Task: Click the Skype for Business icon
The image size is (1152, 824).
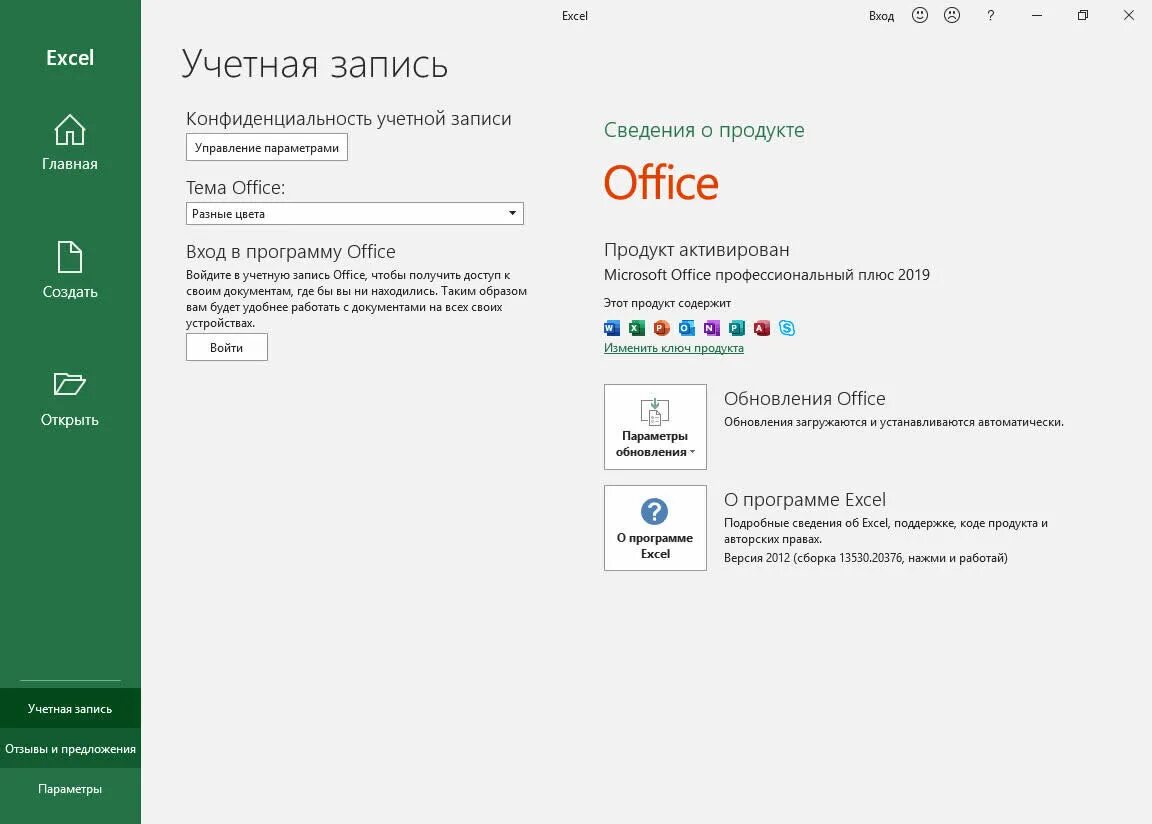Action: coord(787,328)
